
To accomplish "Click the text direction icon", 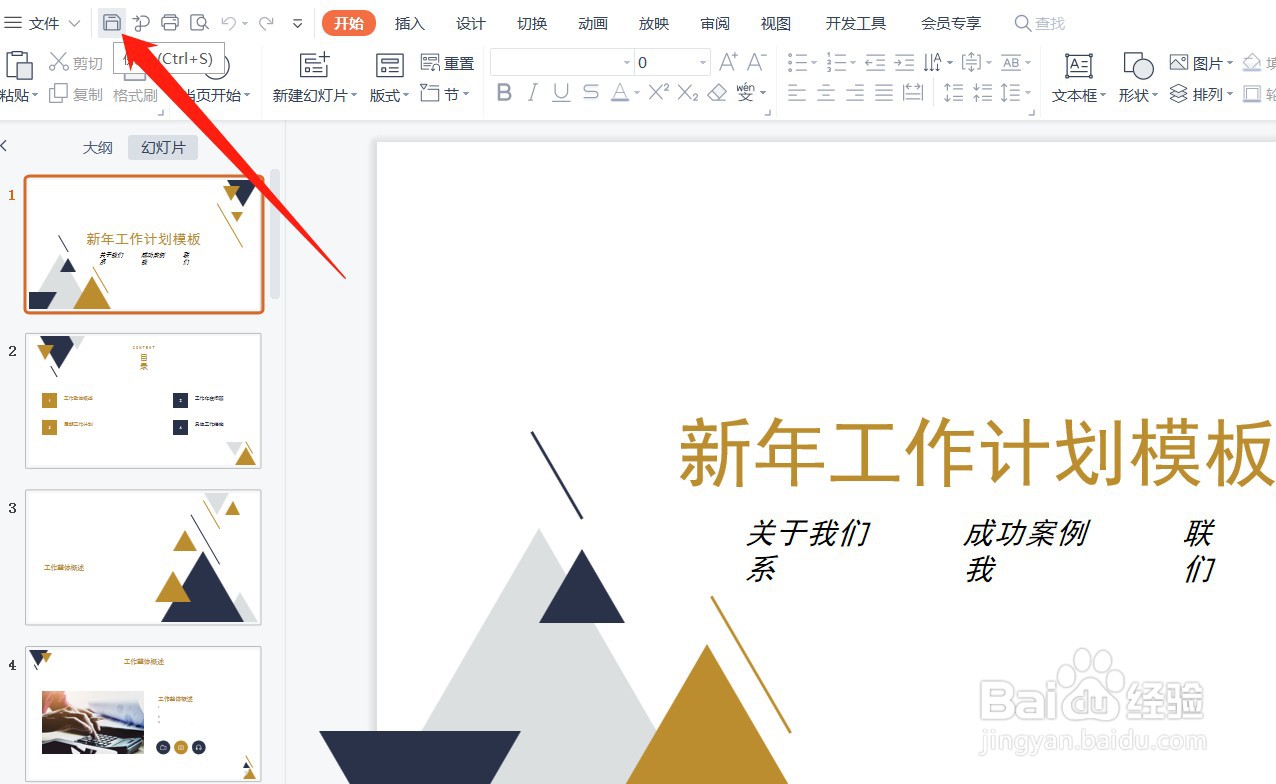I will pos(932,63).
